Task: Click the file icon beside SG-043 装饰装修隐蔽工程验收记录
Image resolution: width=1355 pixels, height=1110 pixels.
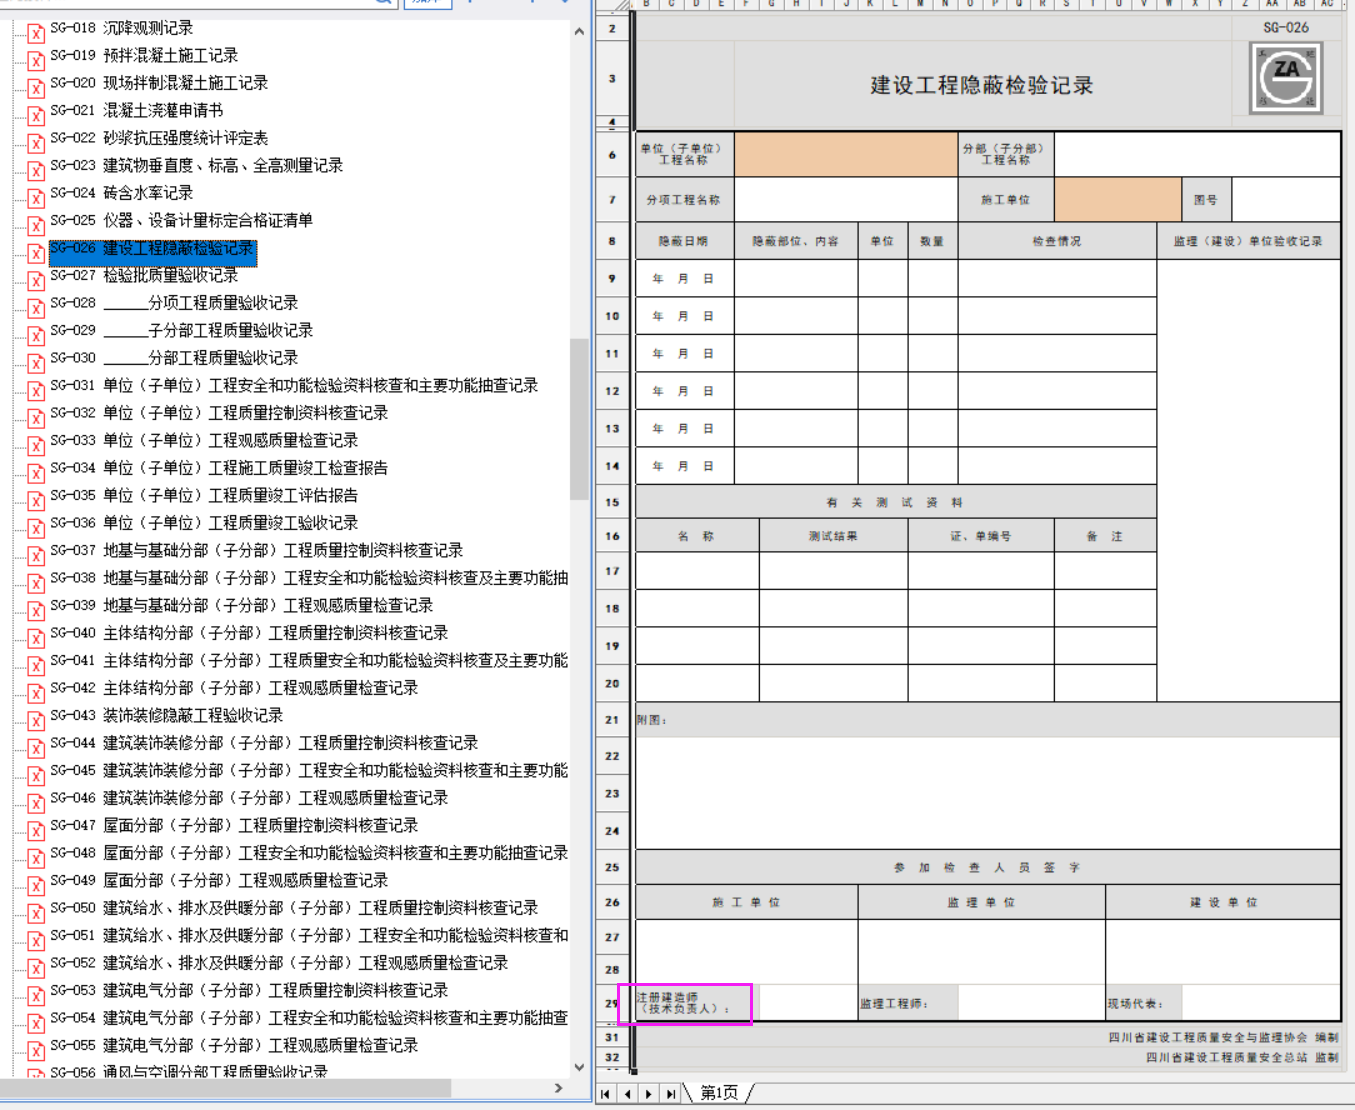Action: click(36, 720)
